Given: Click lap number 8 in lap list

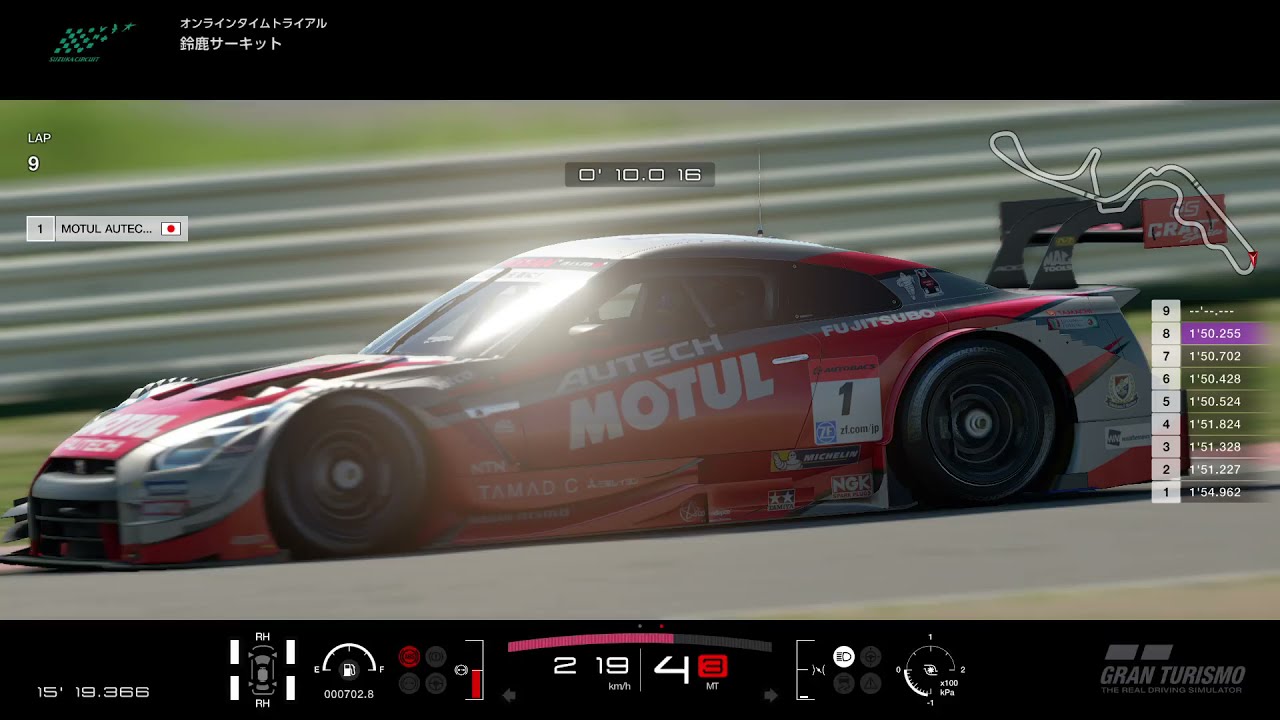Looking at the screenshot, I should point(1166,334).
